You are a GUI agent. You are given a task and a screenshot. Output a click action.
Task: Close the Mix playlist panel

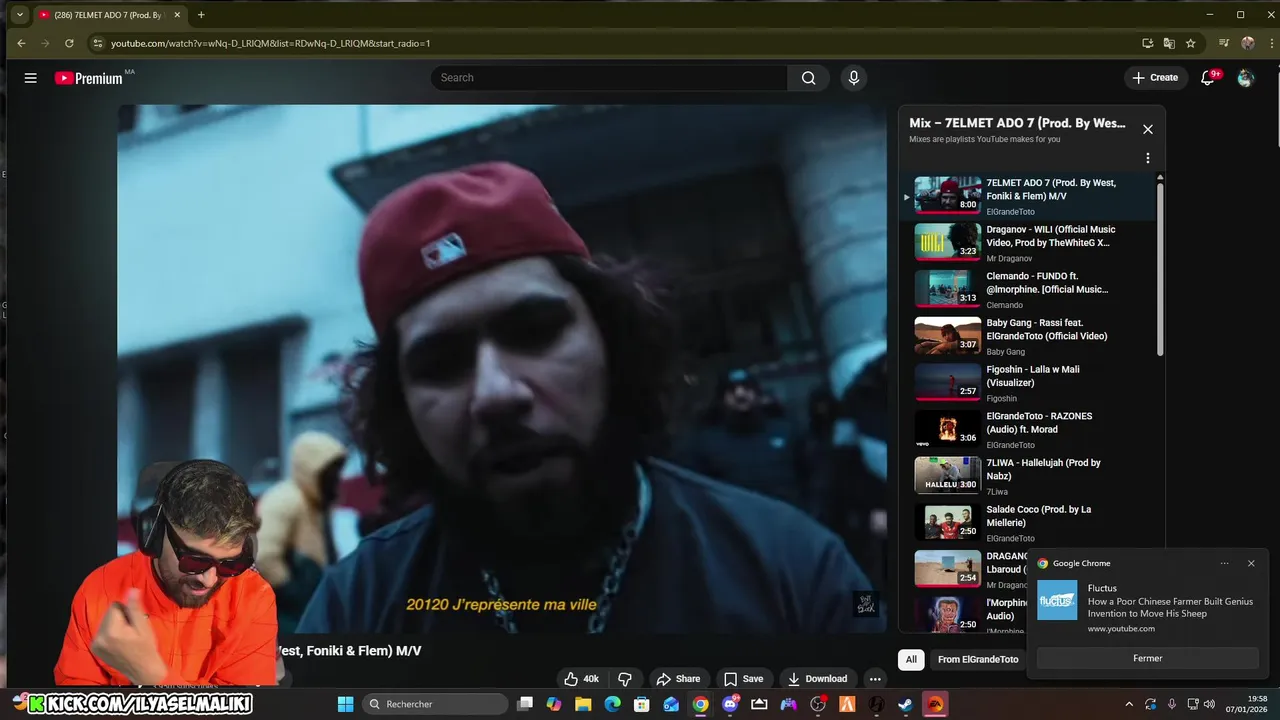[x=1148, y=129]
